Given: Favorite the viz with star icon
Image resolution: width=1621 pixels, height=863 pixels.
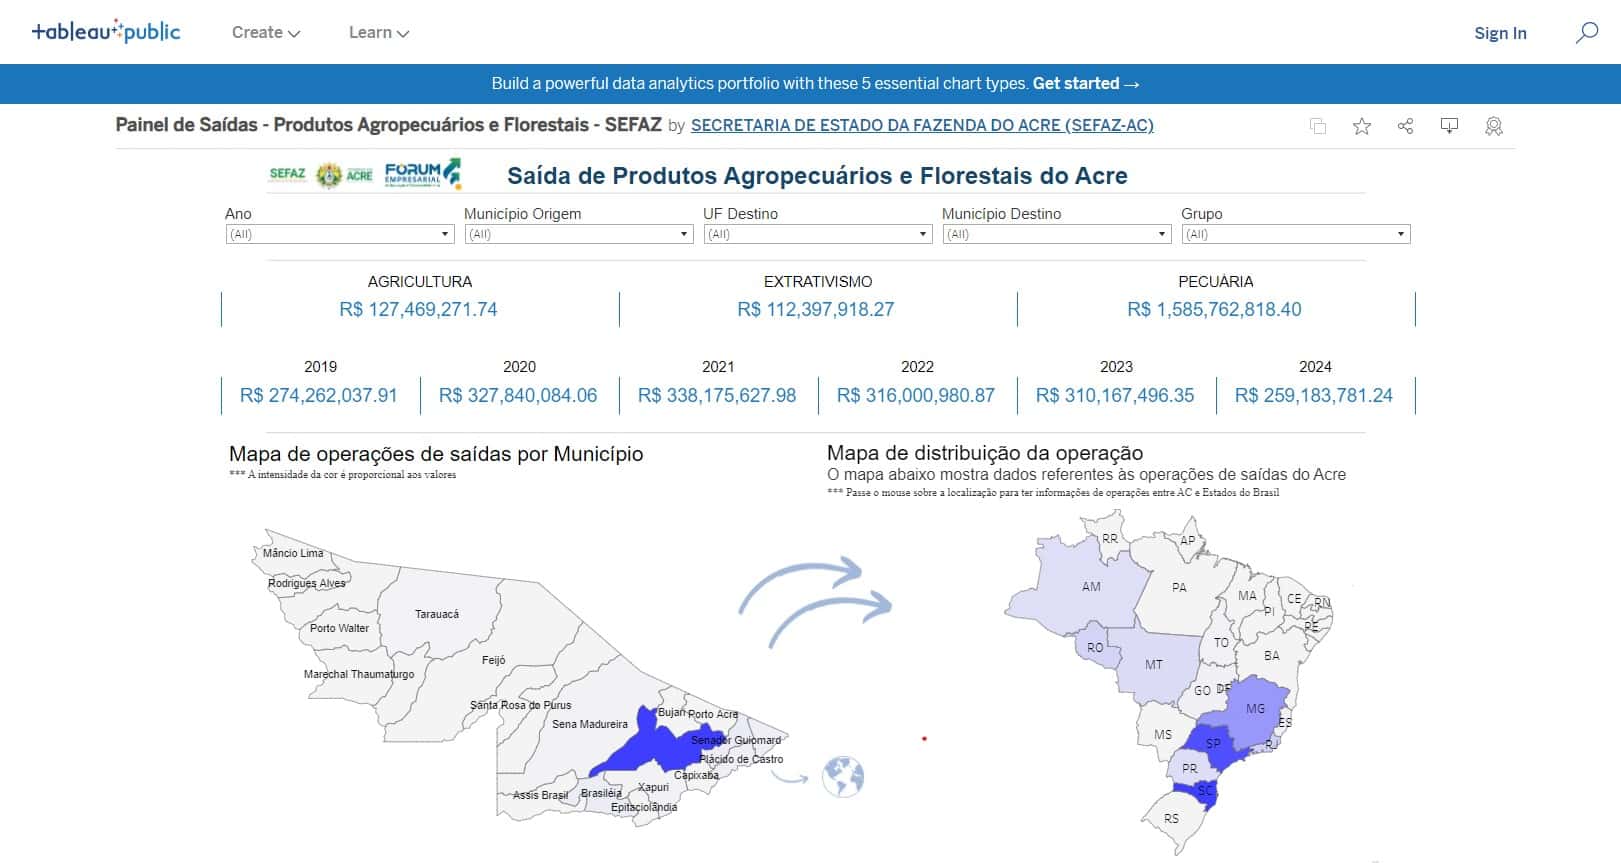Looking at the screenshot, I should point(1361,126).
